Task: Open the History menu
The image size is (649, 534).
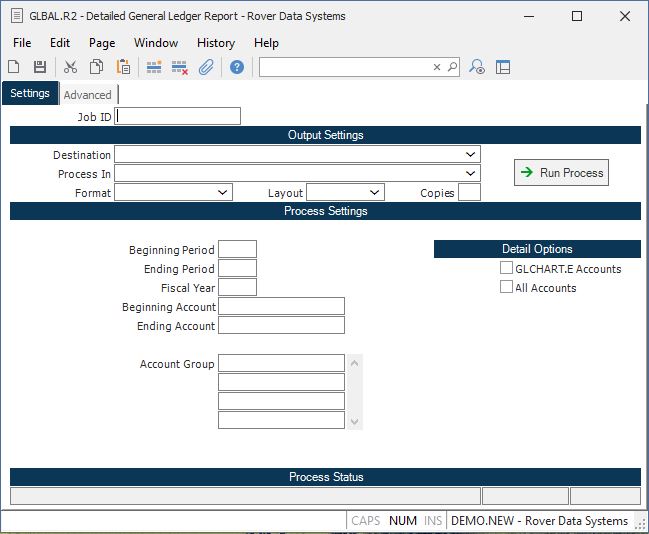Action: [x=215, y=43]
